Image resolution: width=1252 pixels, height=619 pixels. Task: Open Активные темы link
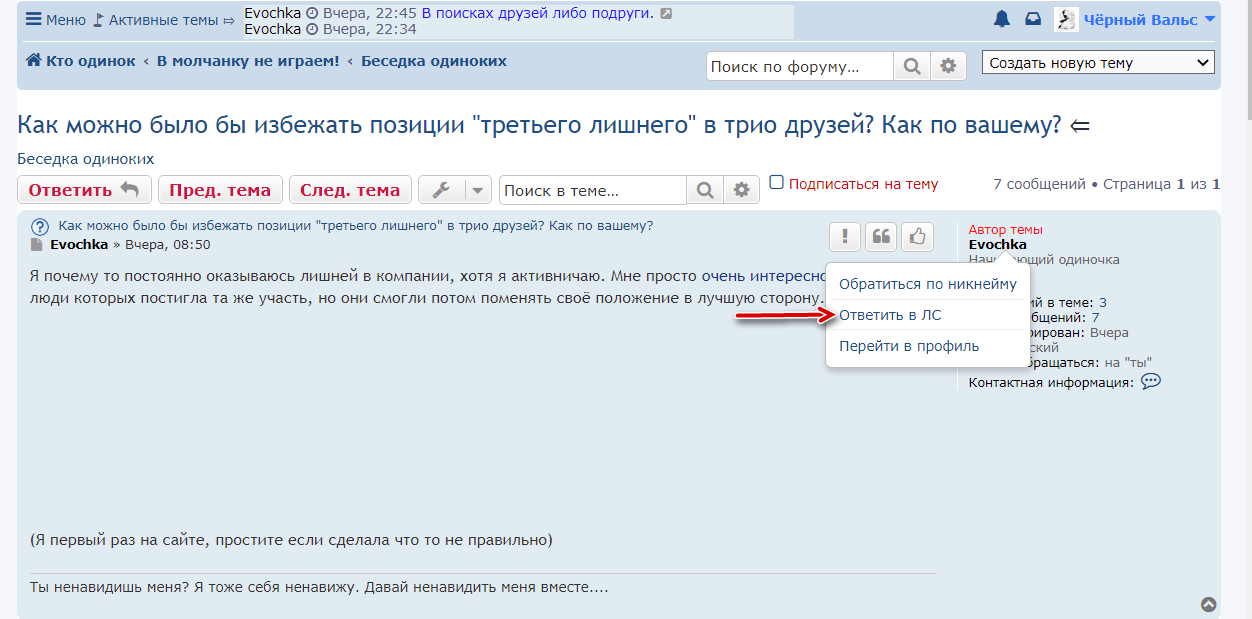163,20
